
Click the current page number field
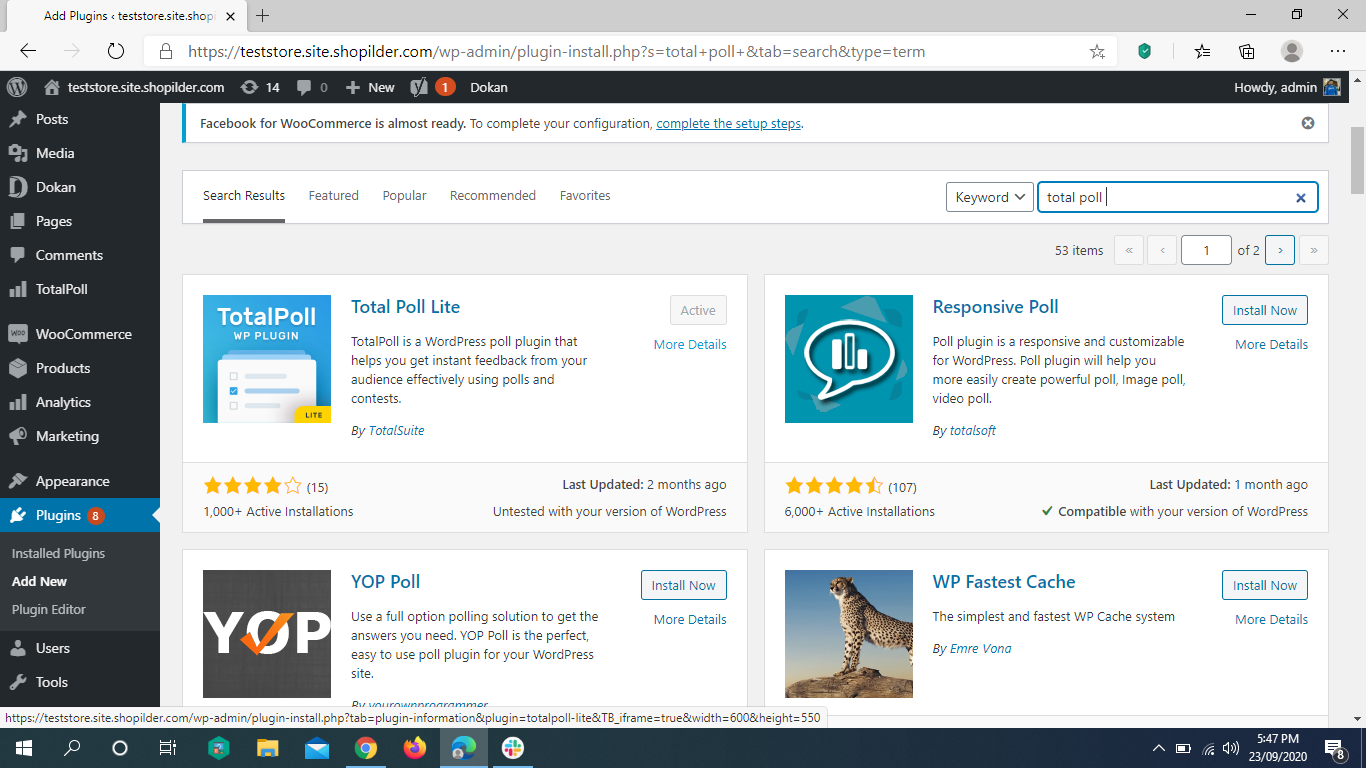[1206, 250]
